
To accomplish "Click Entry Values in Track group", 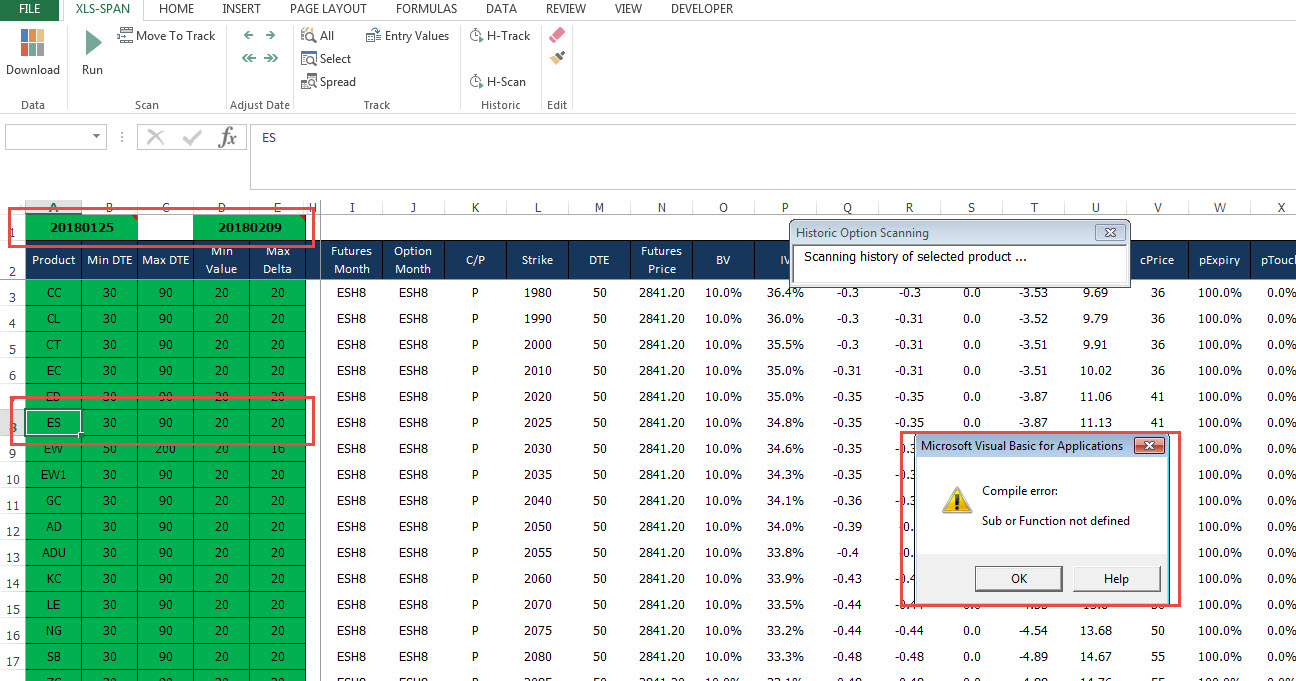I will click(x=407, y=35).
